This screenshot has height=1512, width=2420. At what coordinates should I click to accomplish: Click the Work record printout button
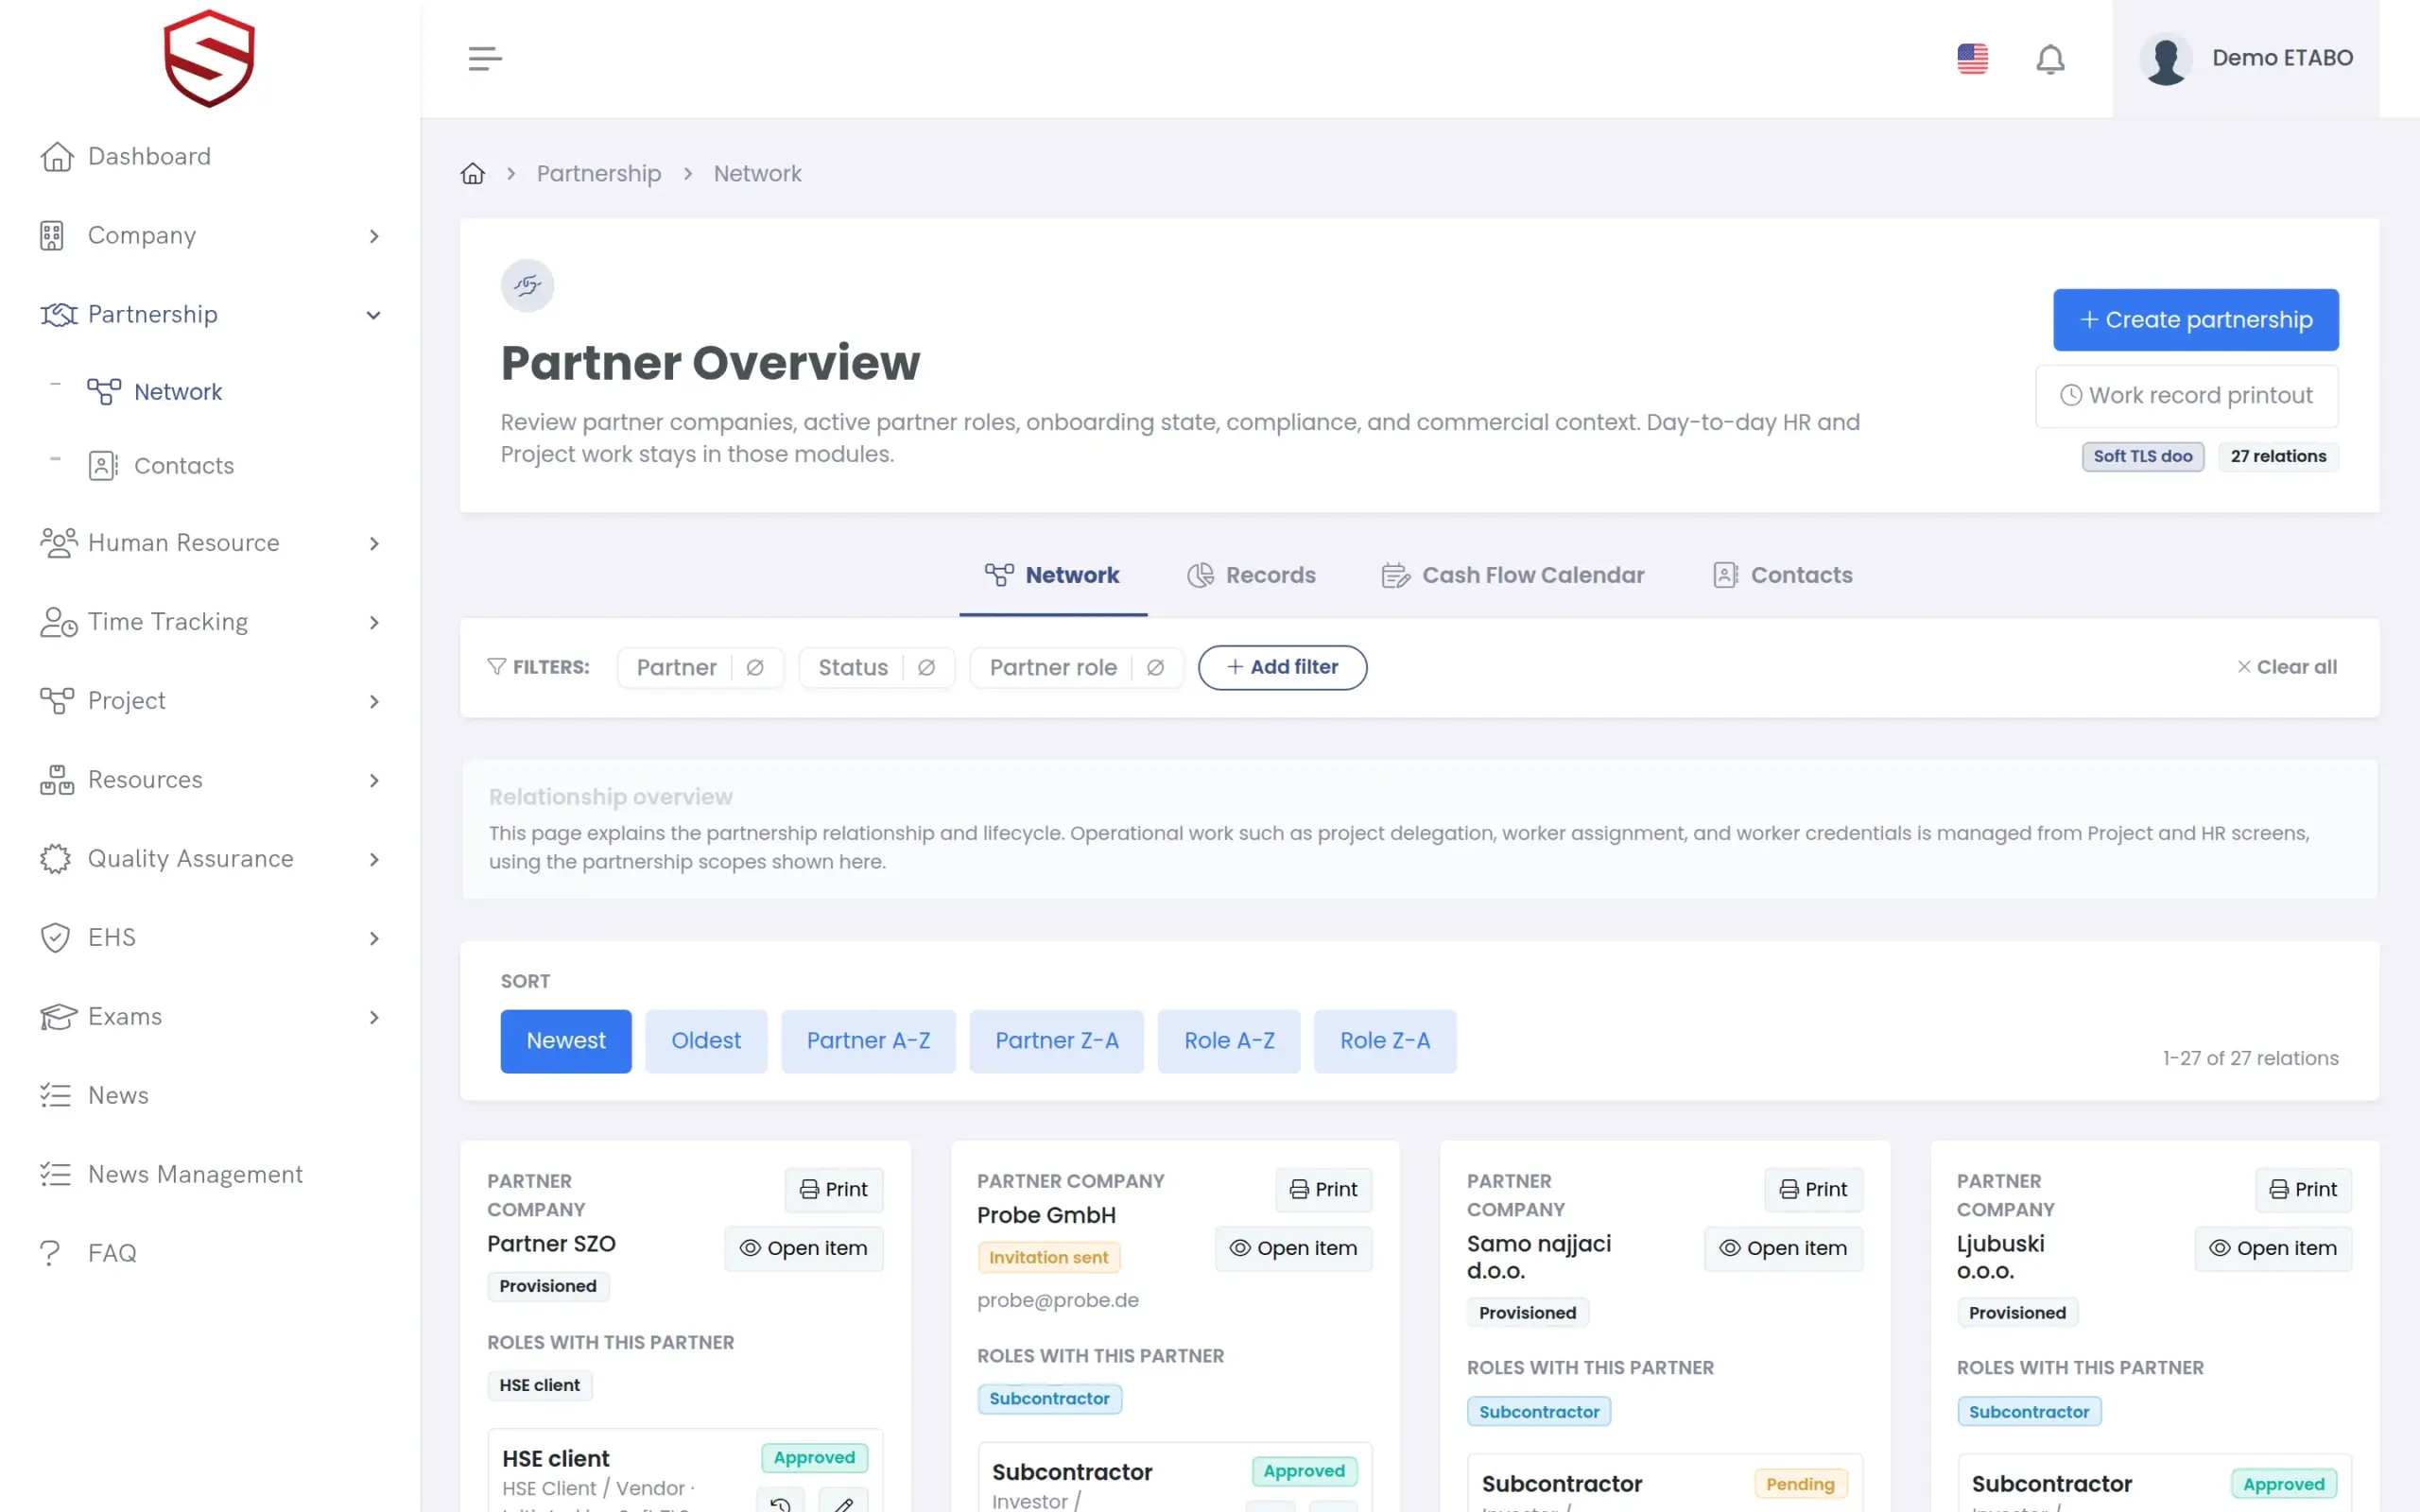click(x=2187, y=396)
